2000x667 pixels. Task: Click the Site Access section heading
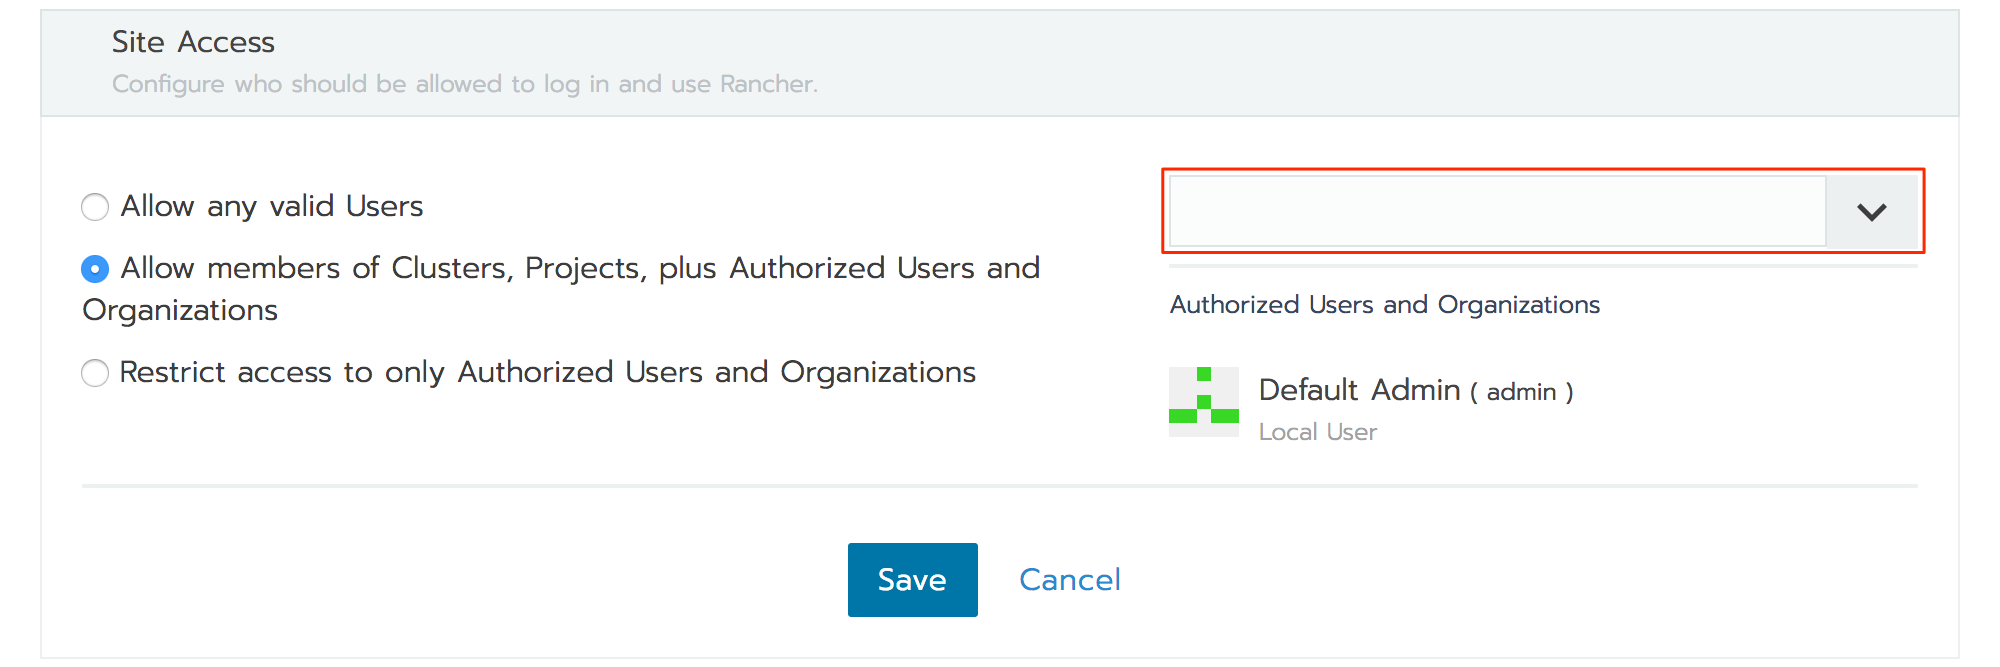pos(193,42)
